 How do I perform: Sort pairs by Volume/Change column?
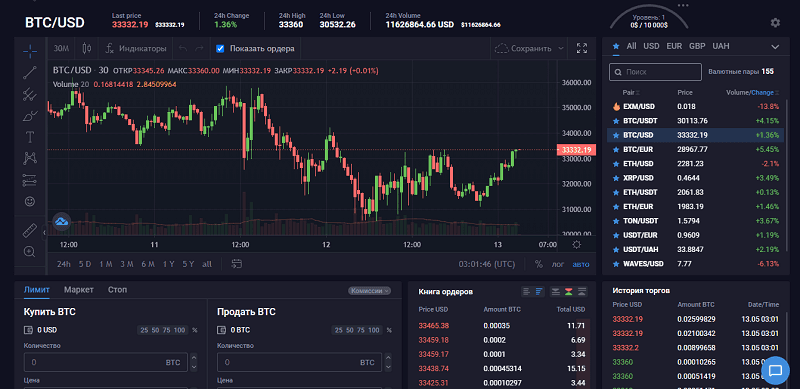click(x=753, y=92)
